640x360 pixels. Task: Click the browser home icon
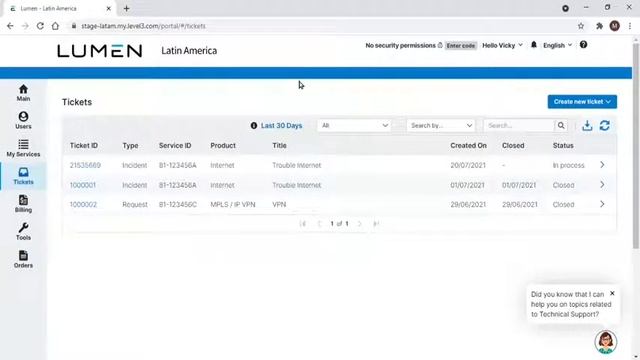[x=55, y=26]
